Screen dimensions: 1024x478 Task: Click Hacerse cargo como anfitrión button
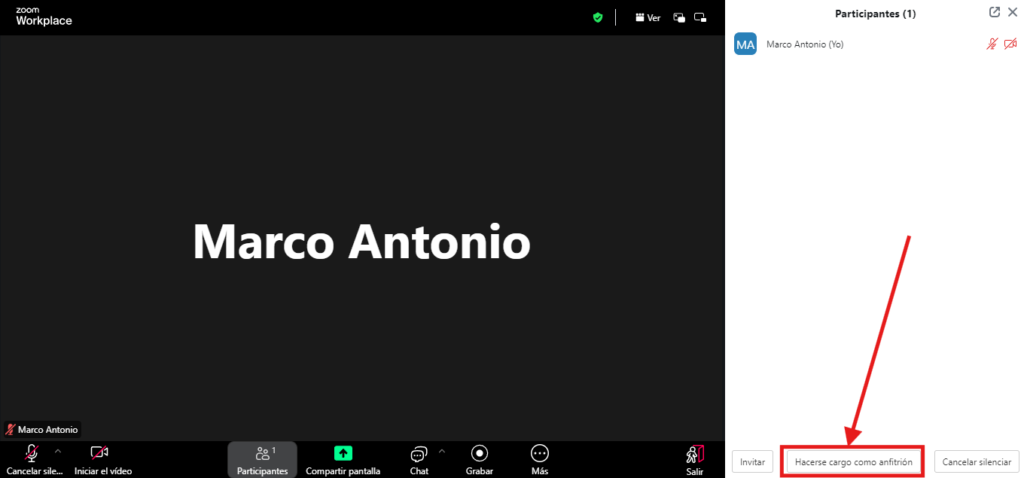[852, 462]
